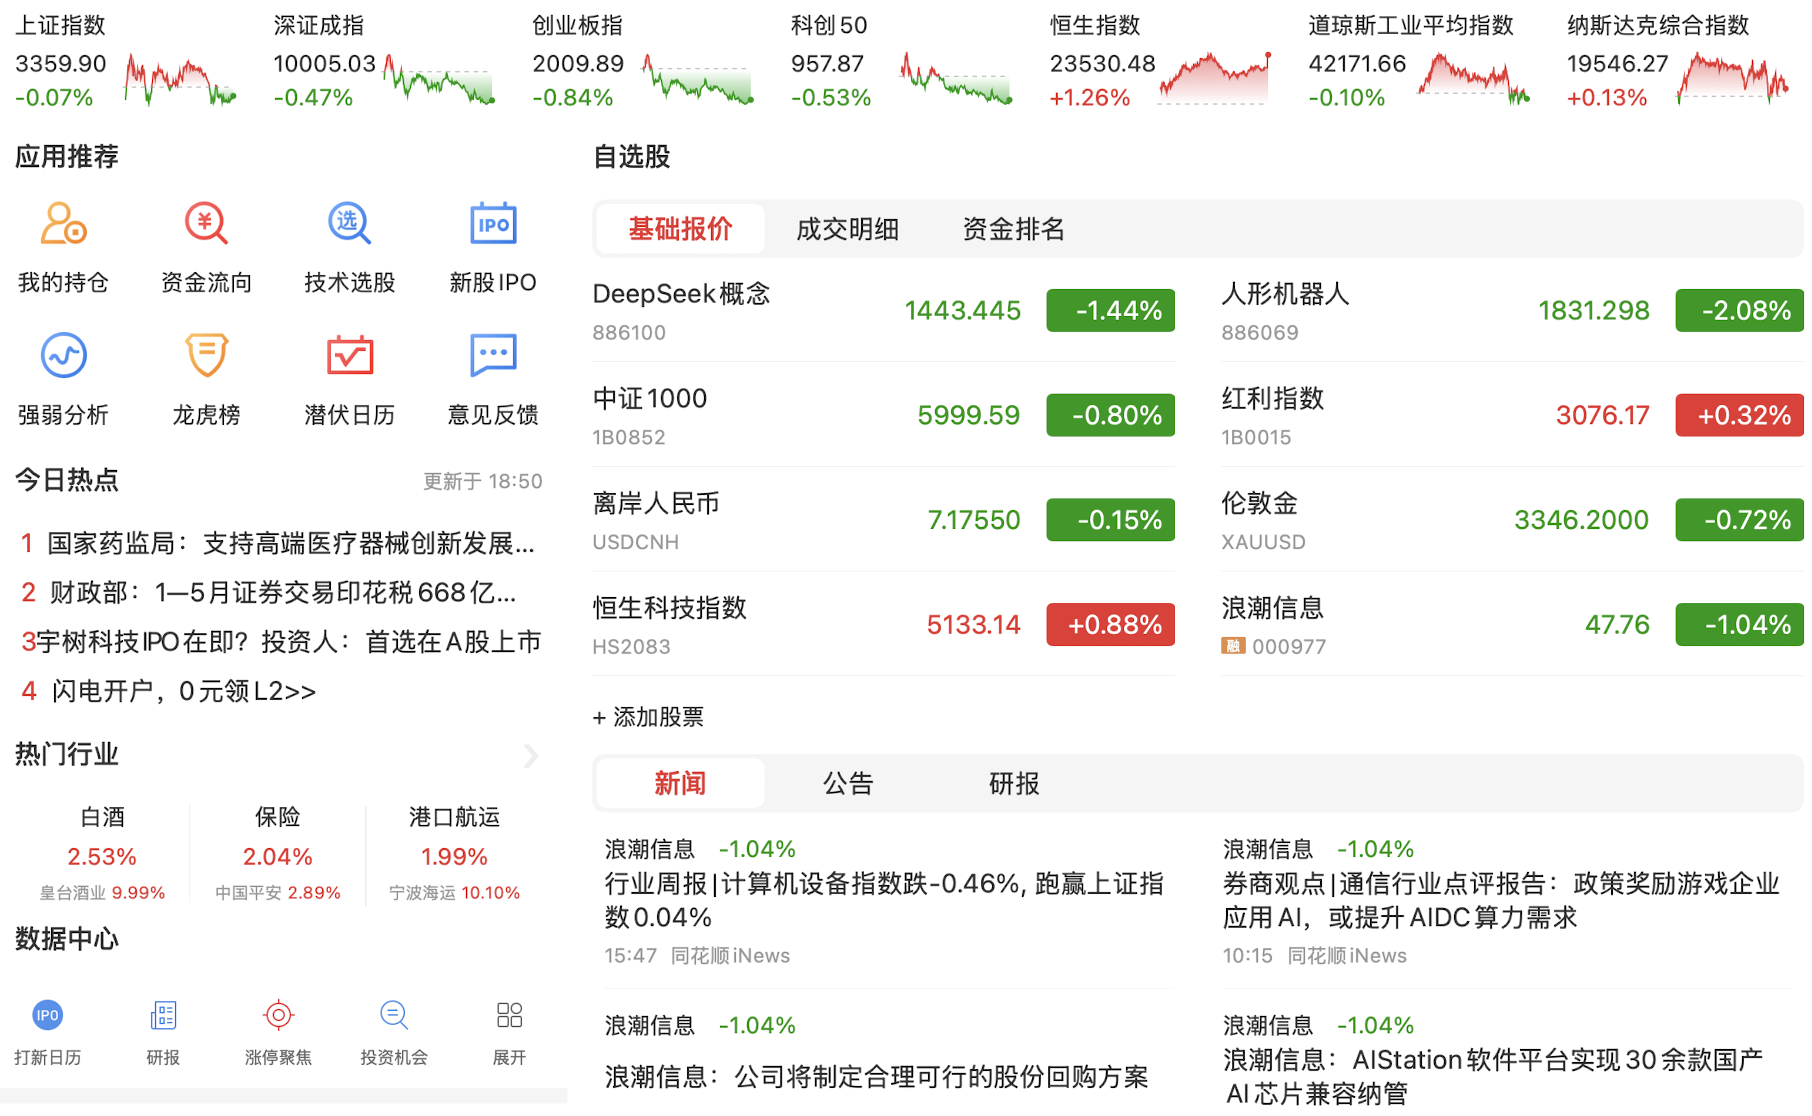Select the 新闻 tab
This screenshot has height=1116, width=1812.
680,783
